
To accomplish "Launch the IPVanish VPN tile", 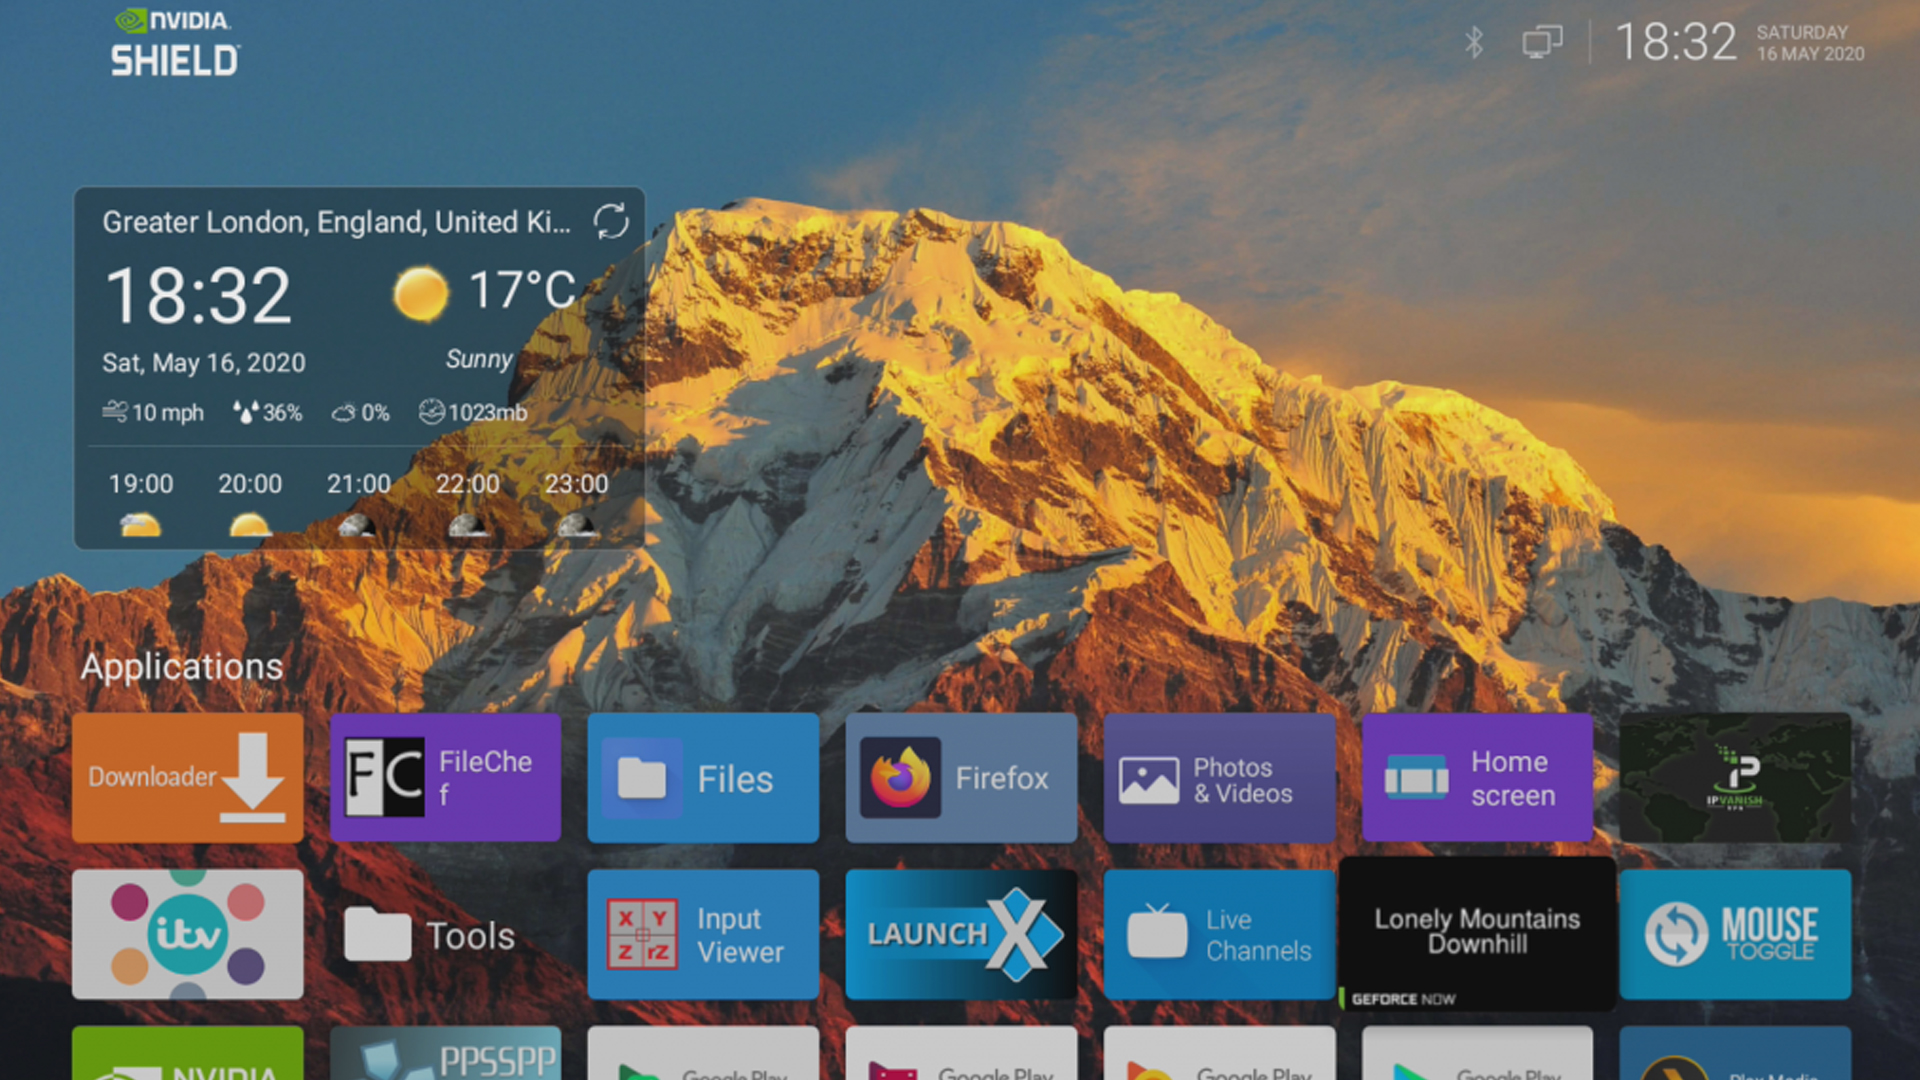I will tap(1735, 777).
